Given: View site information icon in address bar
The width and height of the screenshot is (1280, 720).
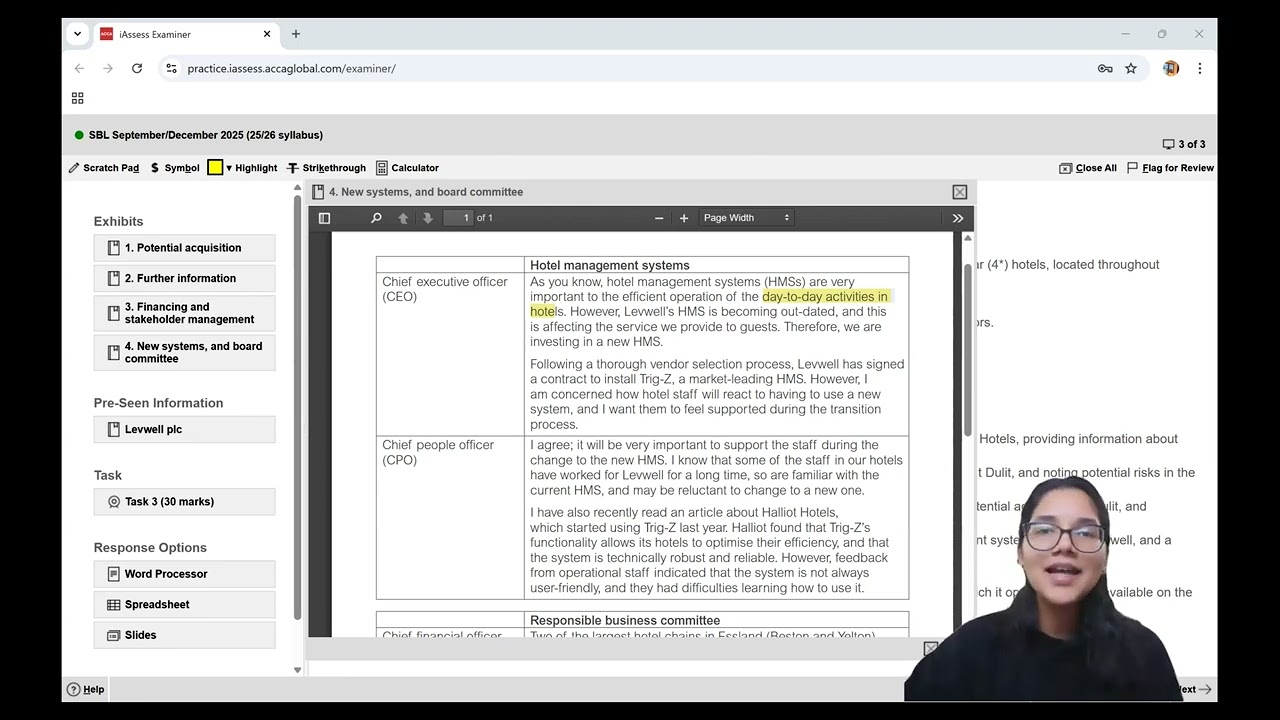Looking at the screenshot, I should point(171,68).
